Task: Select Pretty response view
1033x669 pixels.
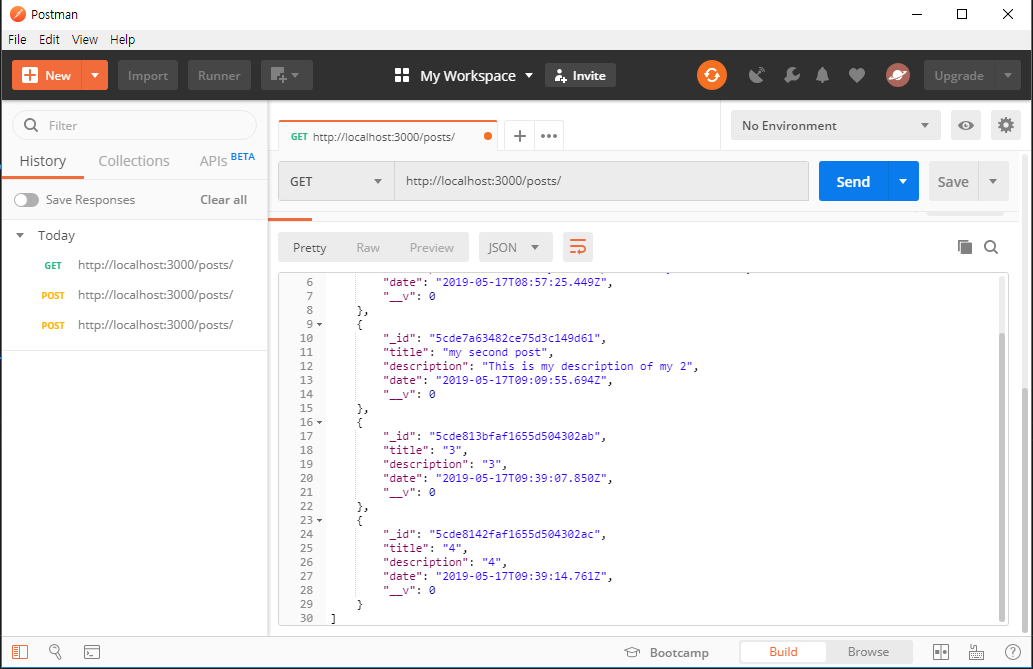Action: click(x=310, y=248)
